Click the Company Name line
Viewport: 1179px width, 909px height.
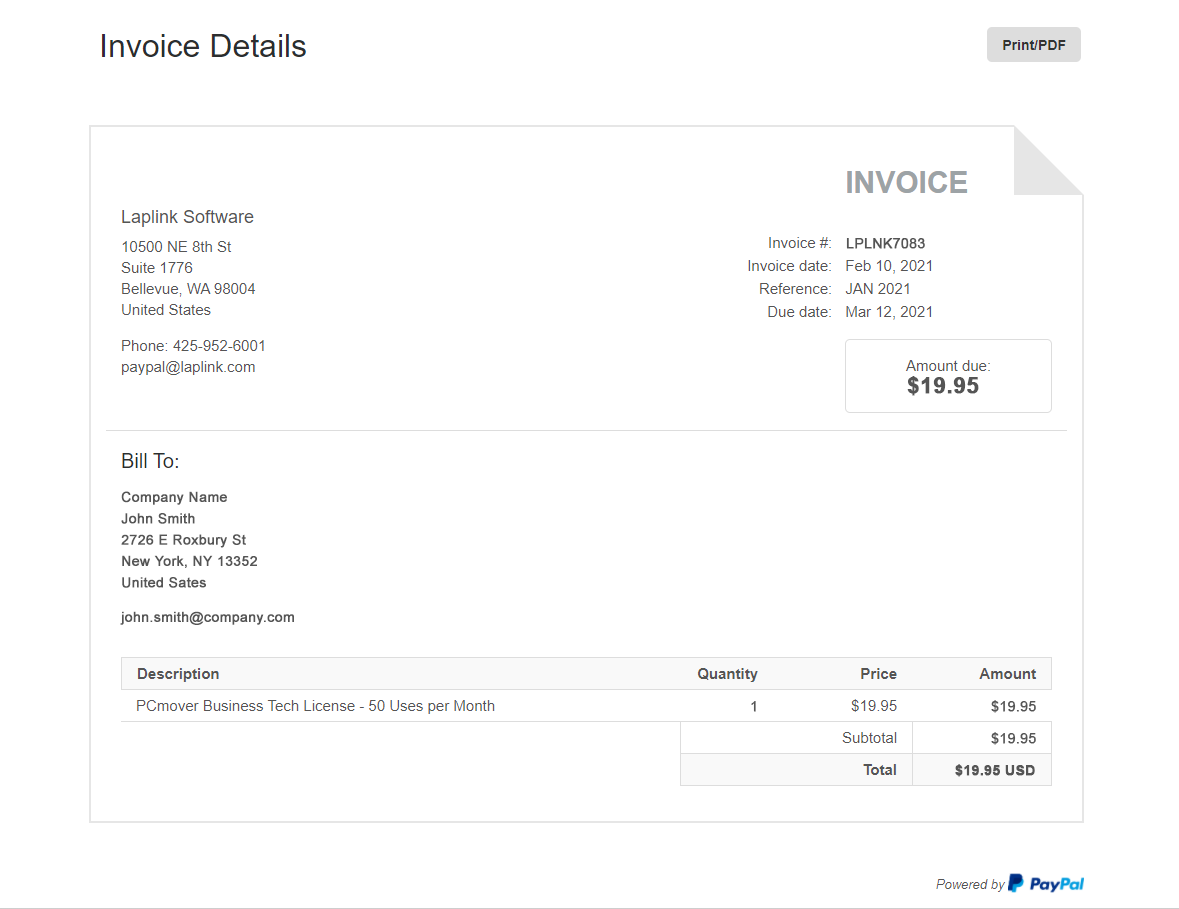(174, 497)
